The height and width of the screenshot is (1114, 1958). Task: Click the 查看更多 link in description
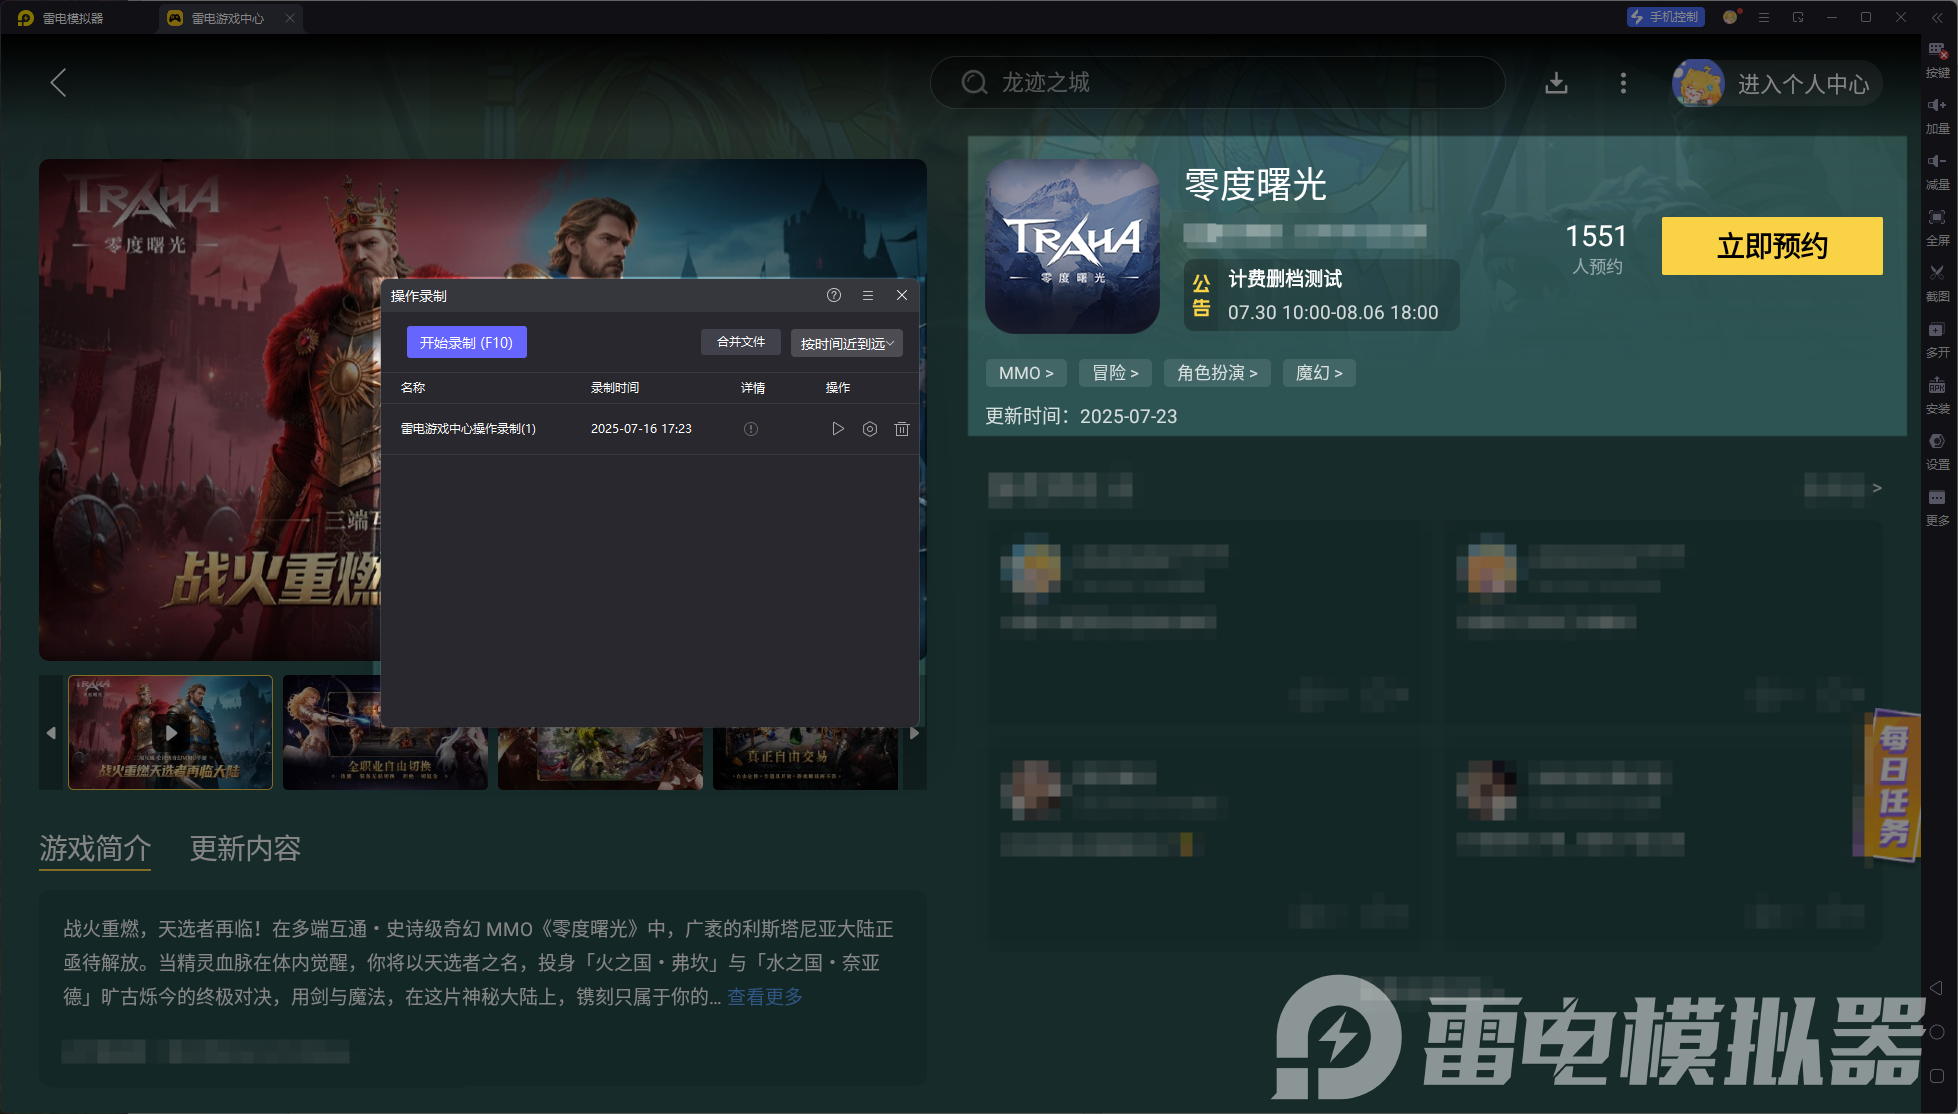765,997
